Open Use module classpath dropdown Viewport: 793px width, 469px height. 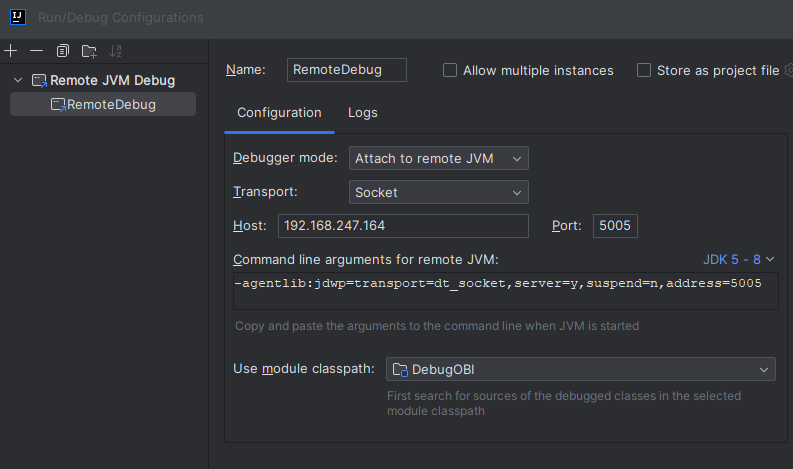click(581, 369)
